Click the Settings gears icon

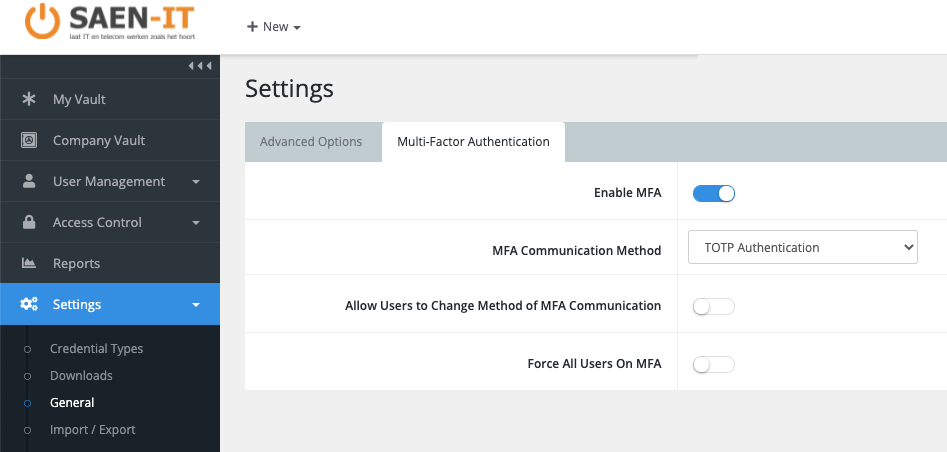pyautogui.click(x=29, y=304)
